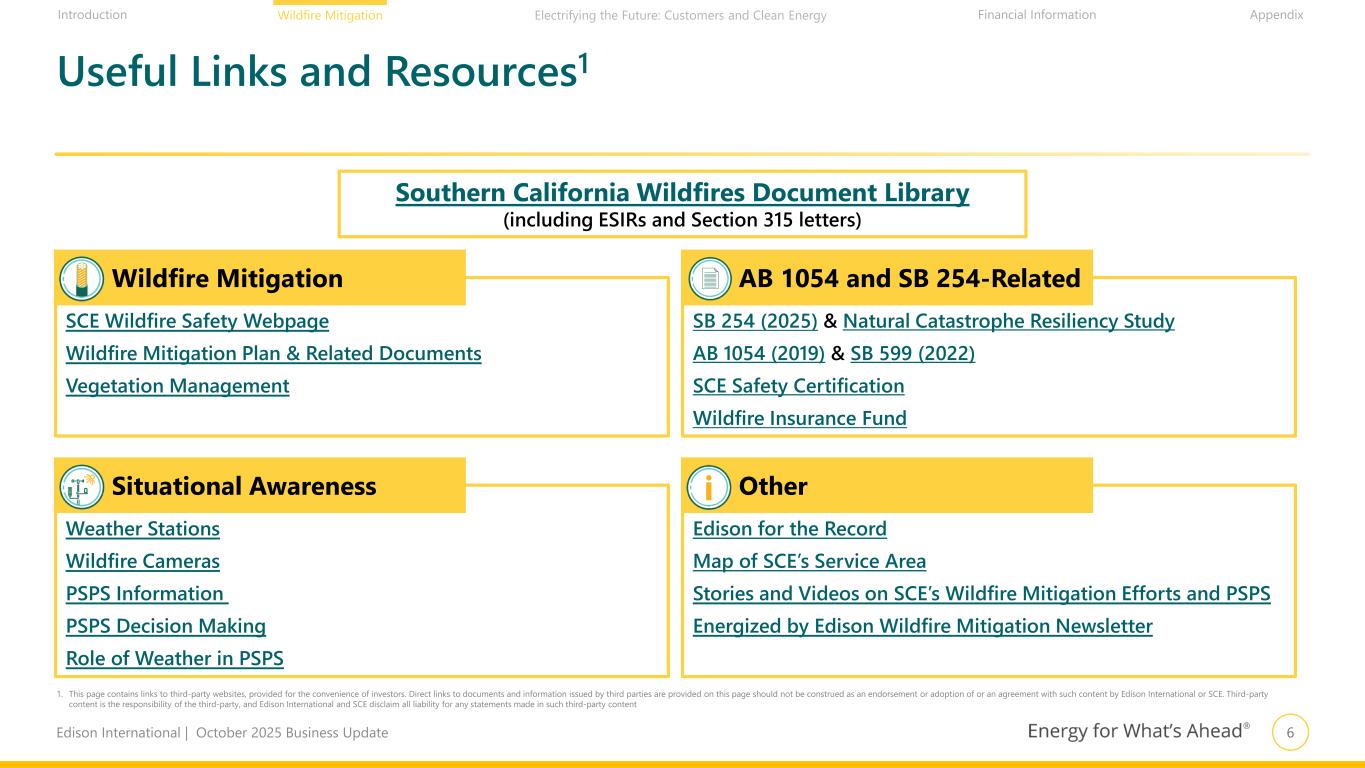This screenshot has width=1365, height=768.
Task: Click the Other section info icon
Action: [x=710, y=487]
